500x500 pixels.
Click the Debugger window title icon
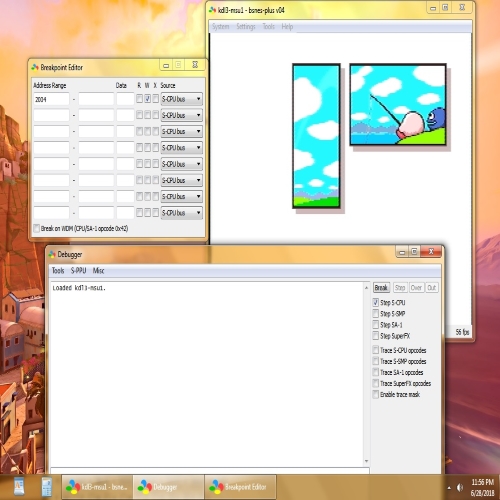(x=52, y=254)
